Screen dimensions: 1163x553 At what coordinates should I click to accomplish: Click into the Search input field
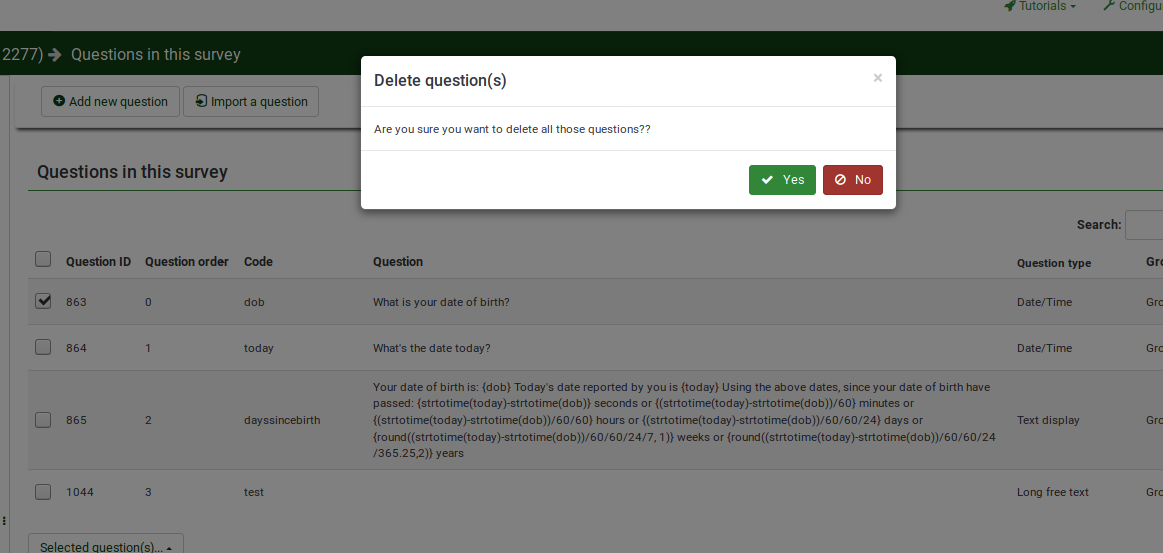click(x=1144, y=225)
